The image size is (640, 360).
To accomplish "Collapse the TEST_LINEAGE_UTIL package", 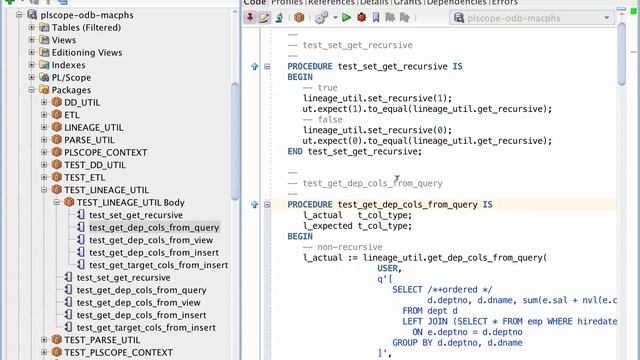I will [44, 190].
